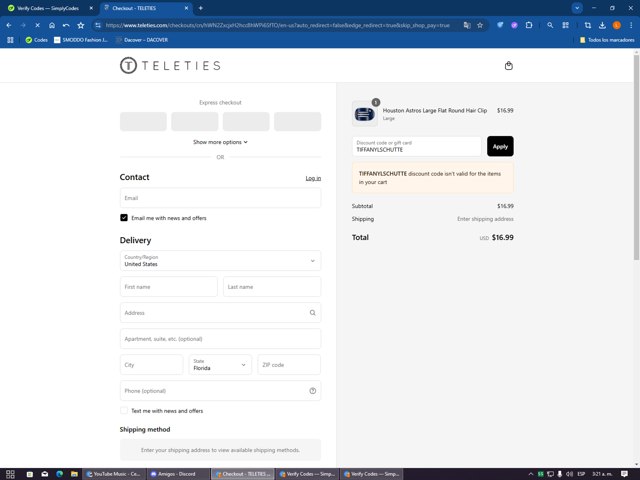Uncheck Email me with news and offers
This screenshot has height=480, width=640.
(x=124, y=218)
